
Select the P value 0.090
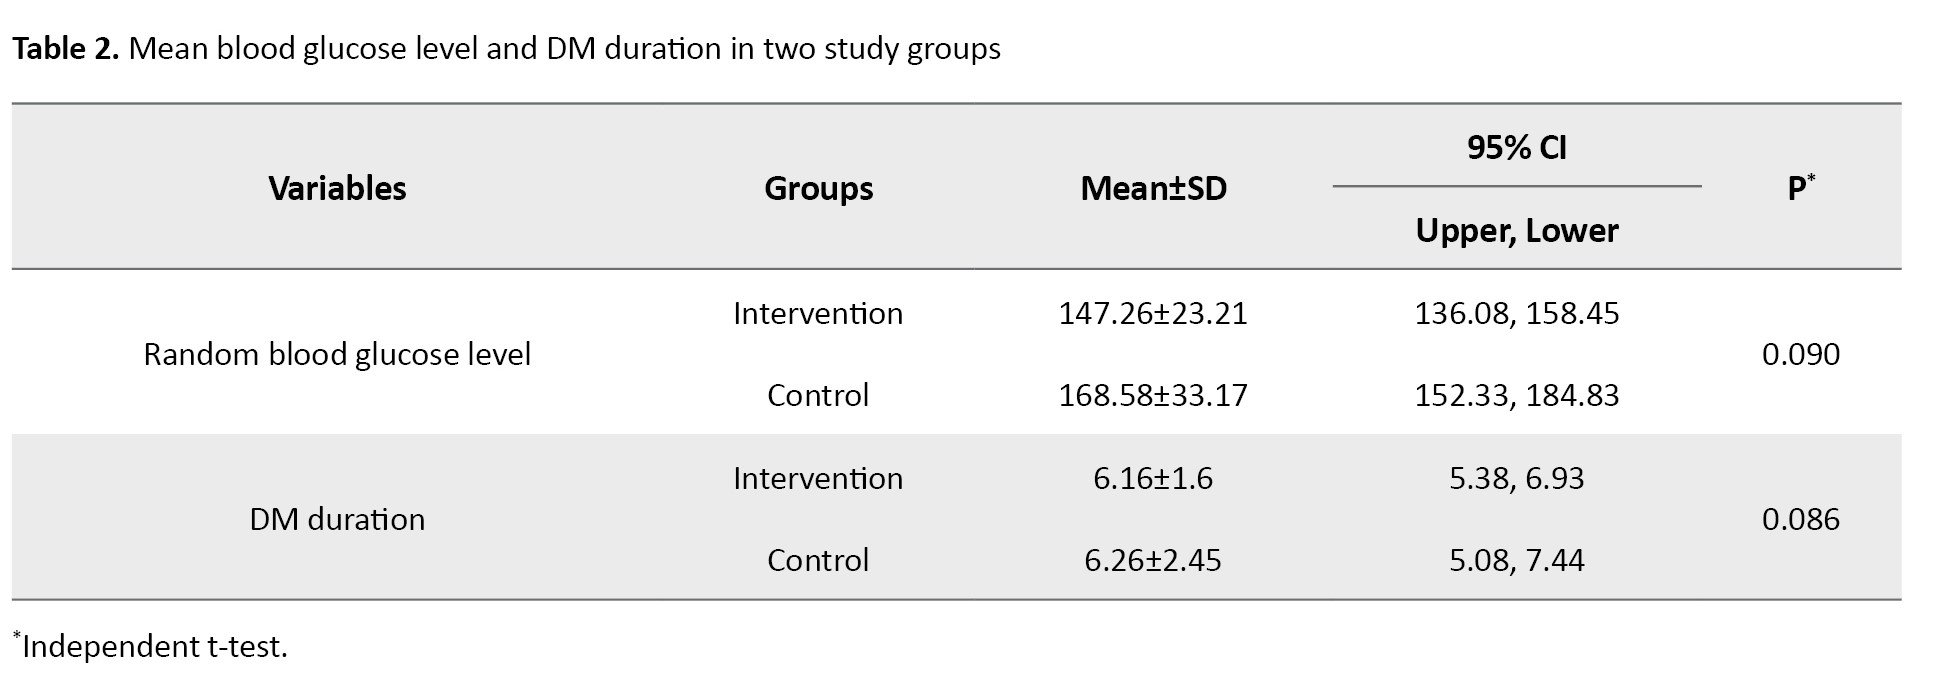coord(1800,354)
